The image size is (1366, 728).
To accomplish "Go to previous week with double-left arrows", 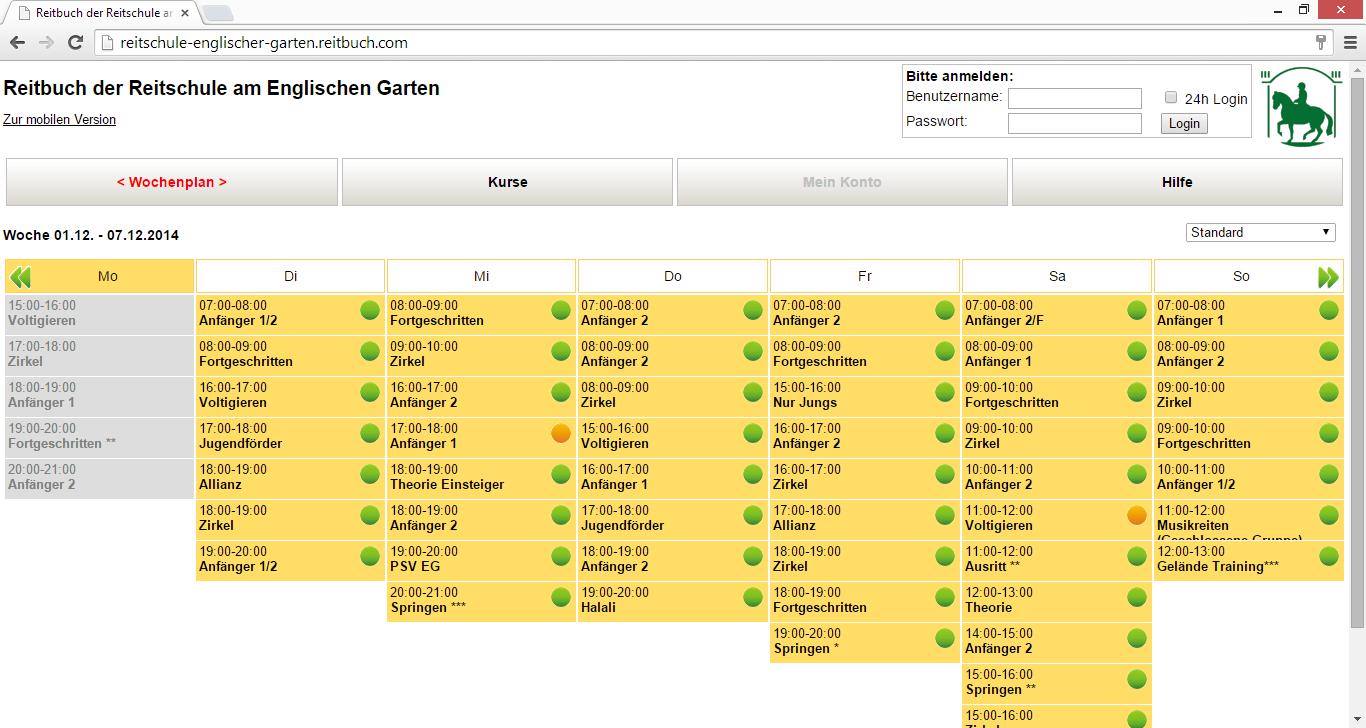I will [x=20, y=277].
